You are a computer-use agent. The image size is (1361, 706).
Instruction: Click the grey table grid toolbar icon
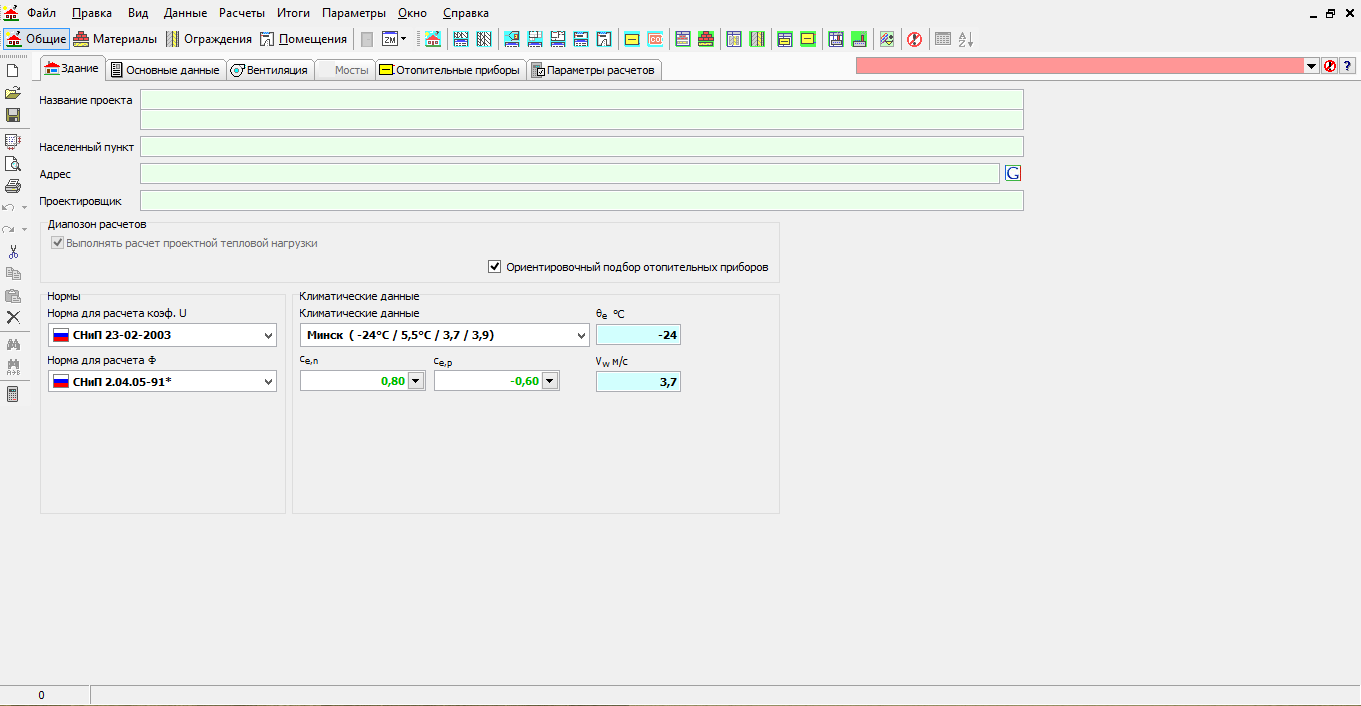[x=942, y=39]
